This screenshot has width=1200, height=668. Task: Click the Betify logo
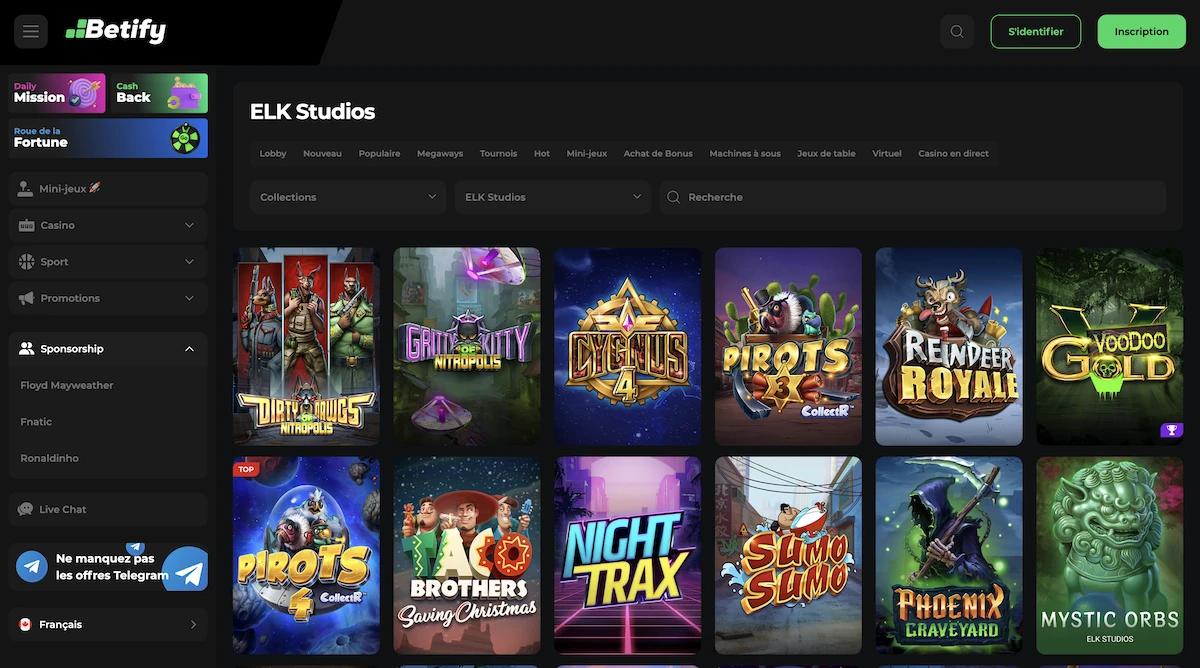coord(115,31)
